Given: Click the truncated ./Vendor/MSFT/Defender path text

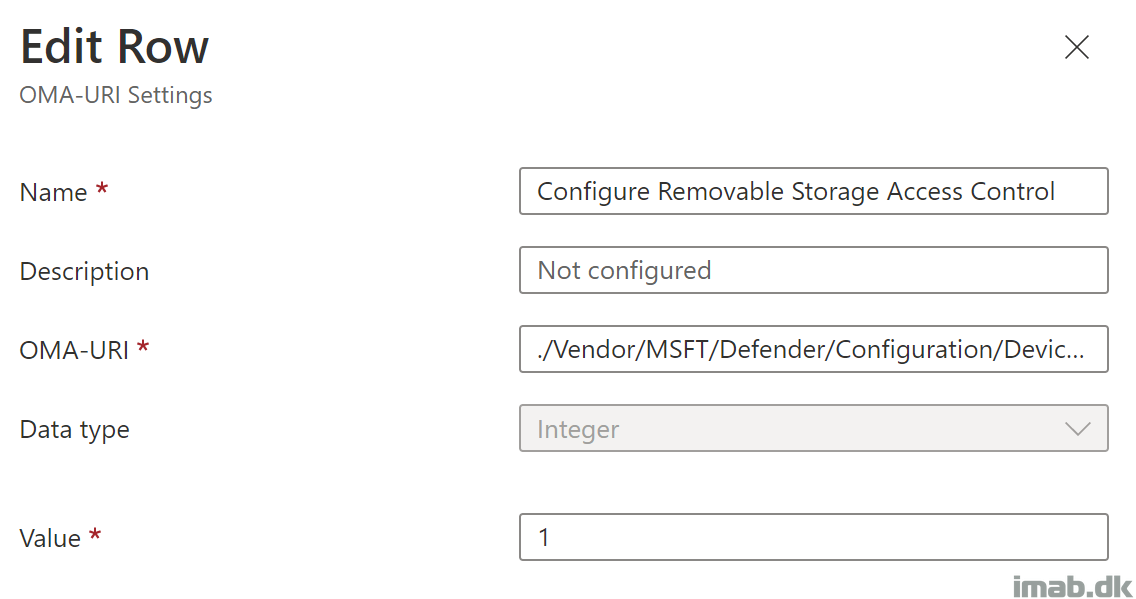Looking at the screenshot, I should [x=811, y=350].
